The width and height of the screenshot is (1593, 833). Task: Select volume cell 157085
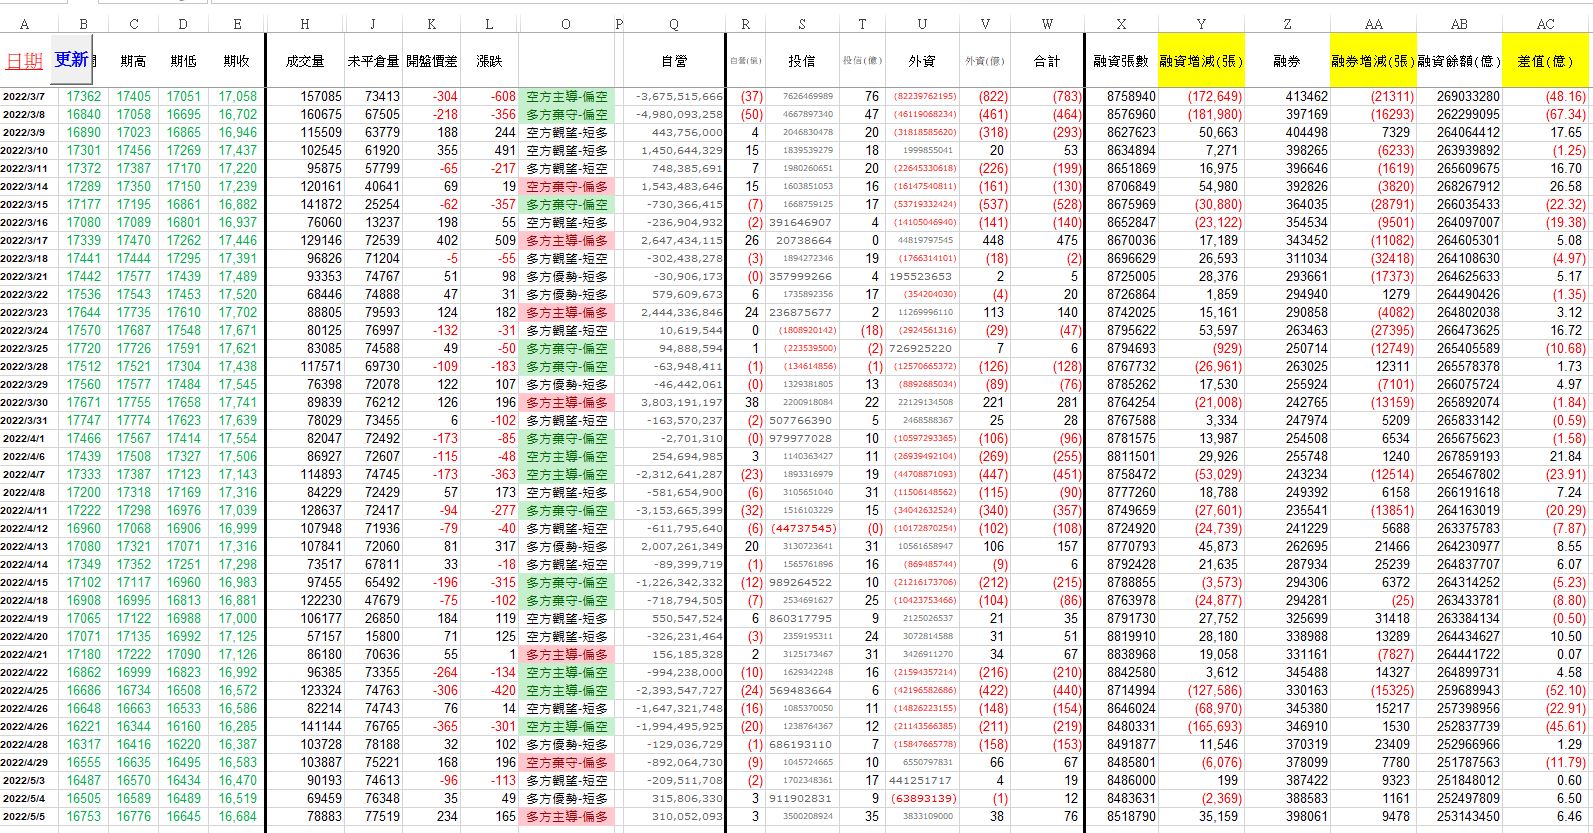[x=305, y=97]
